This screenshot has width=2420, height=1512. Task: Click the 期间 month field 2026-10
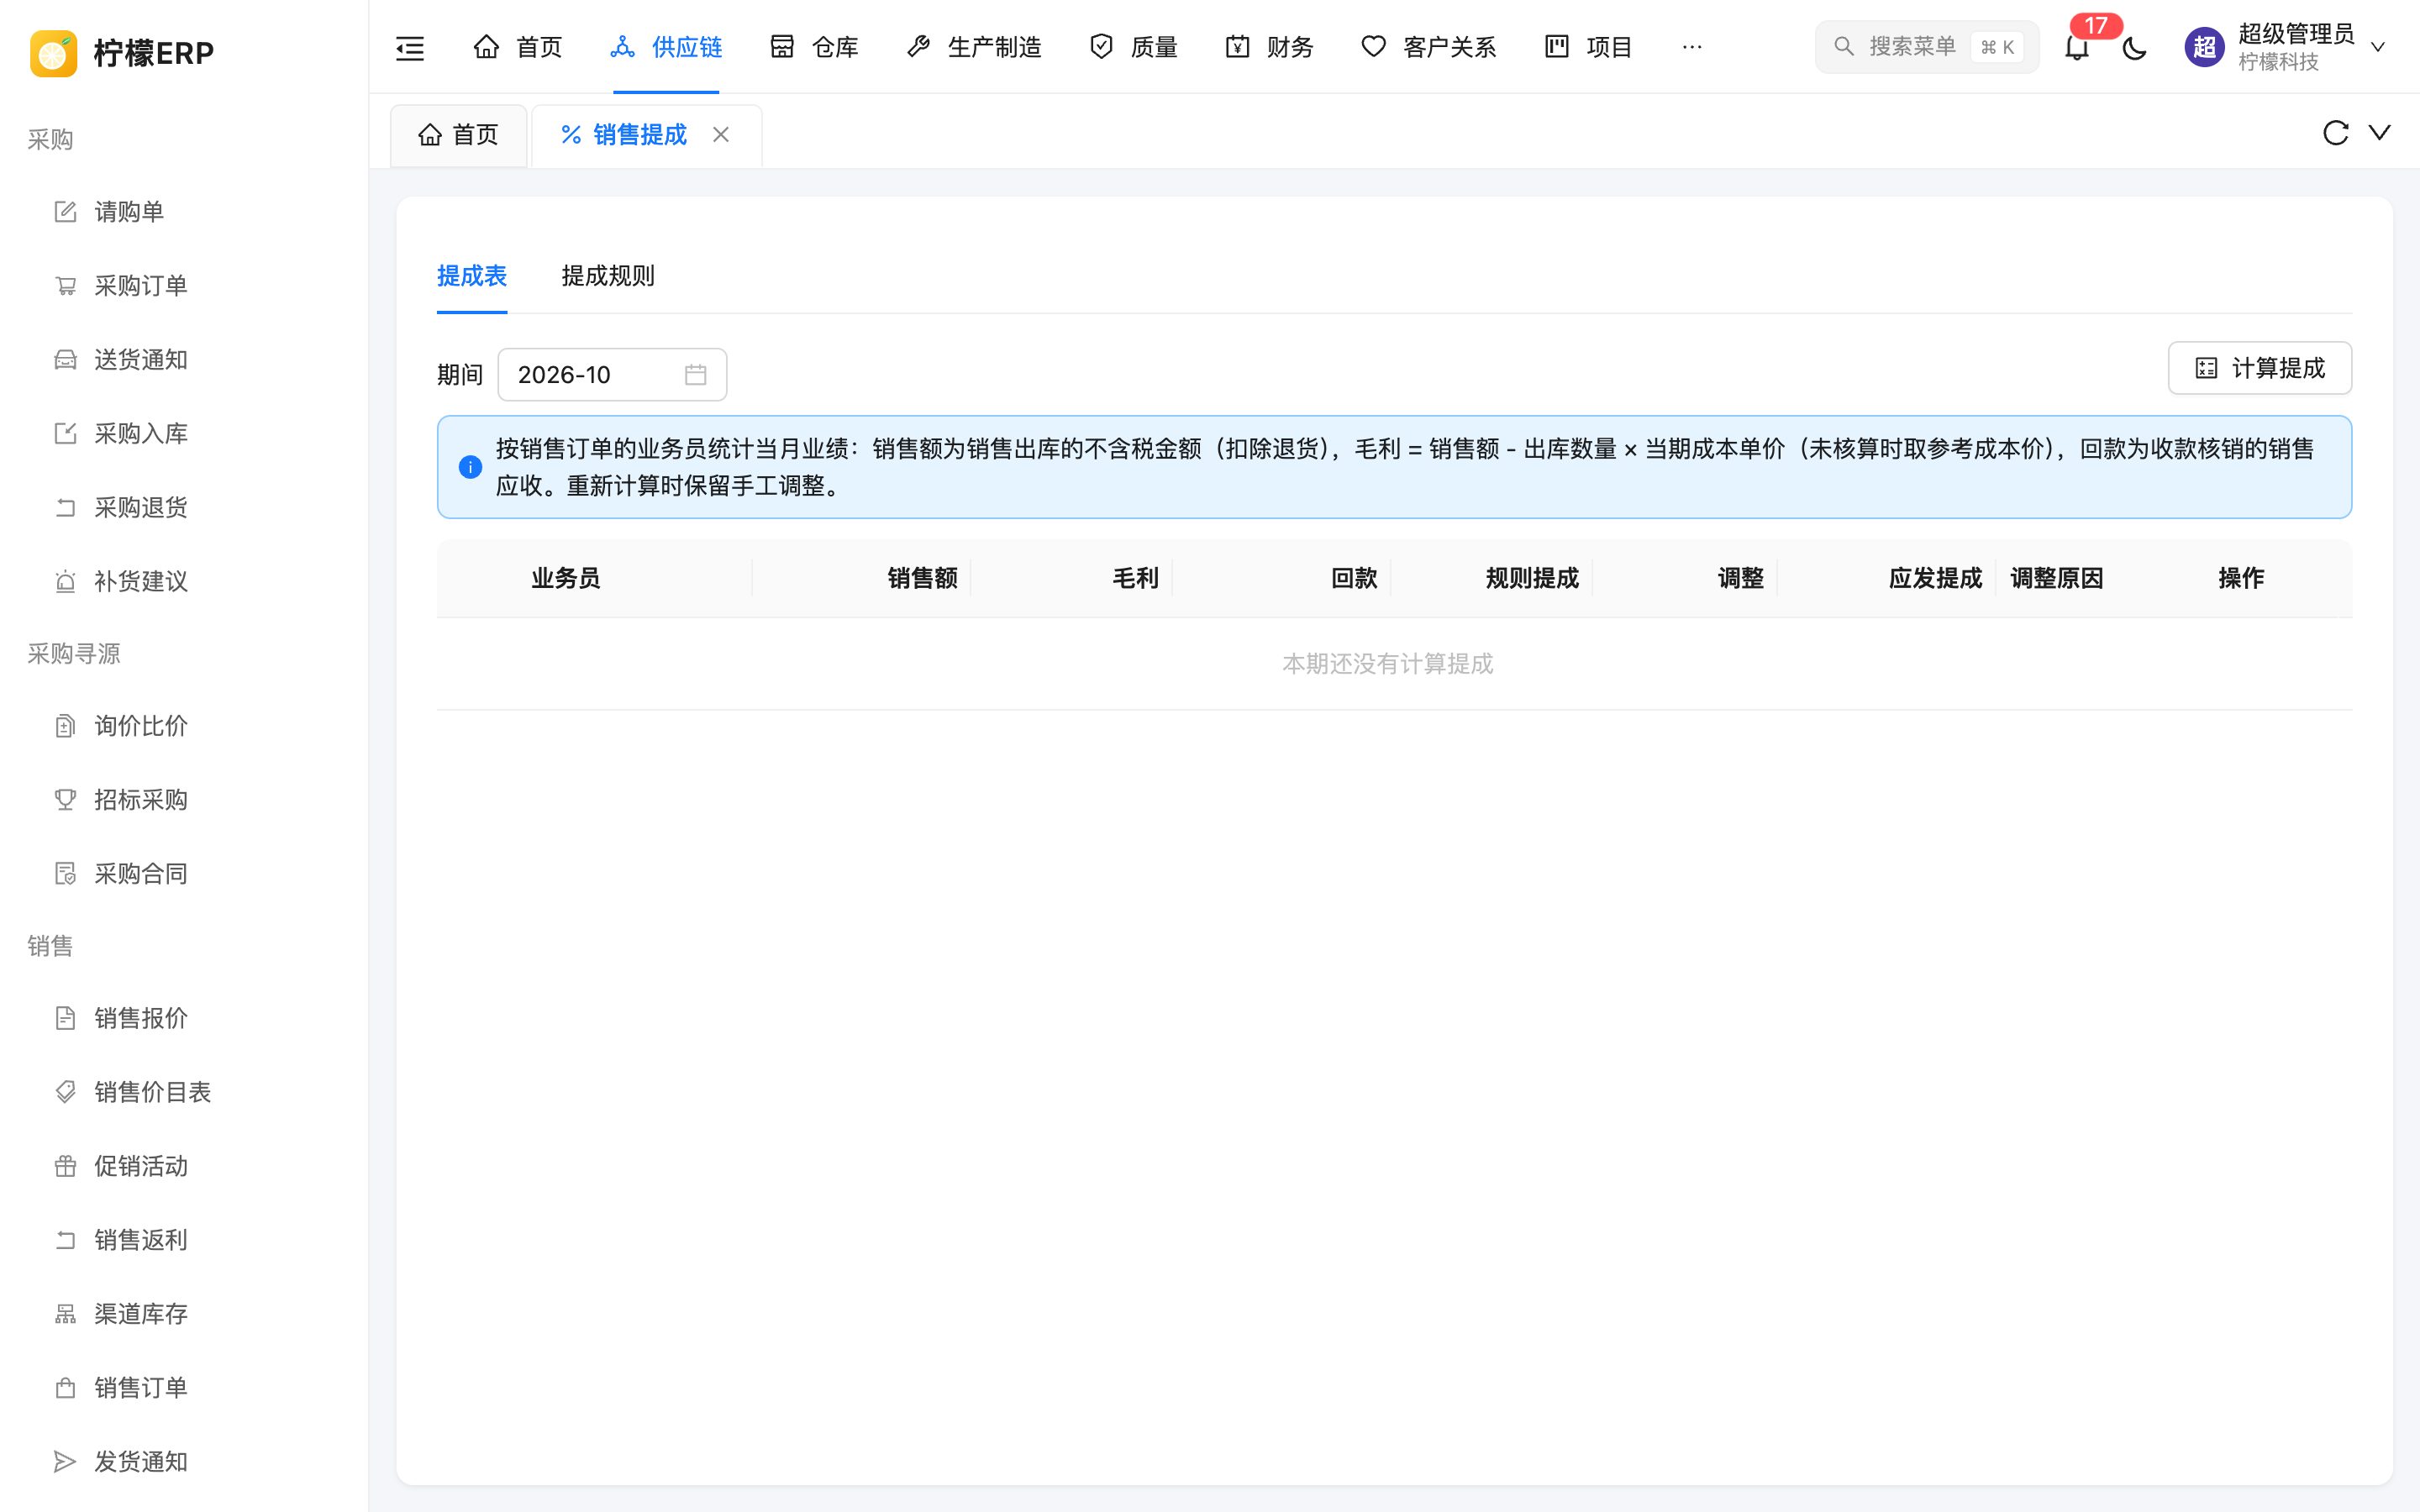(x=612, y=375)
